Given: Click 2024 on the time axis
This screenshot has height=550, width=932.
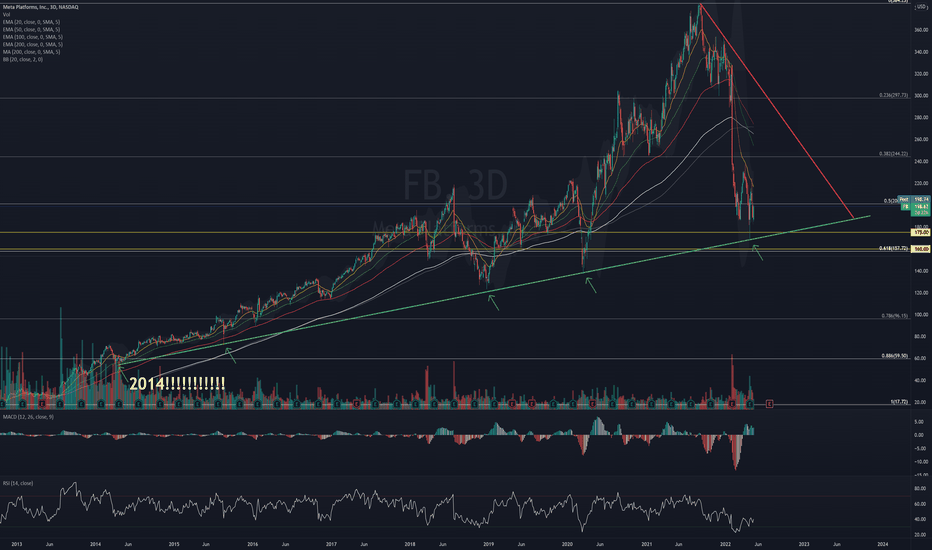Looking at the screenshot, I should click(x=883, y=544).
